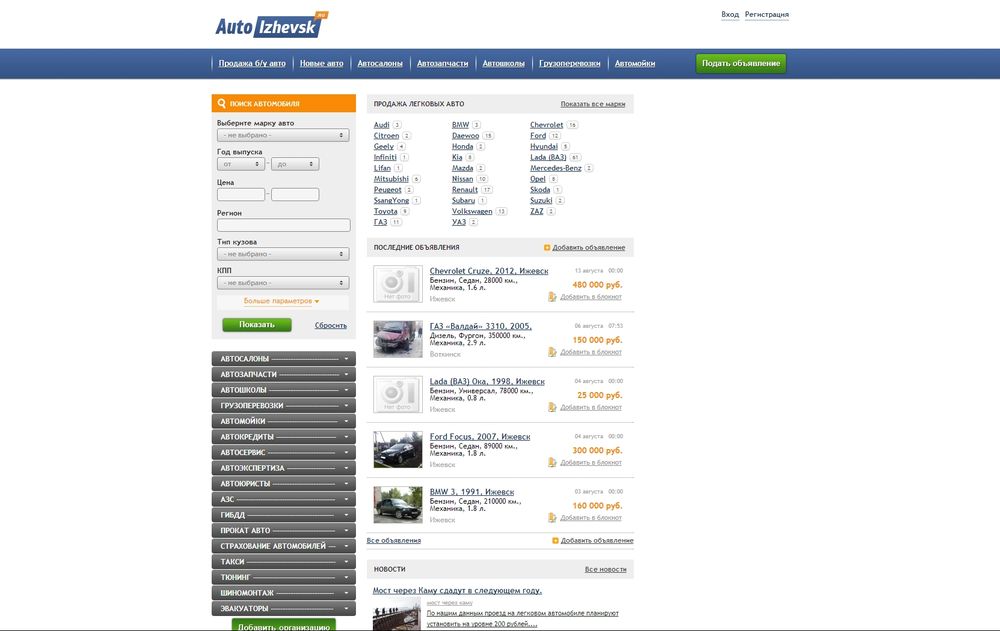Expand the АВТОКРЕДИТЫ sidebar section
This screenshot has width=1000, height=631.
pos(284,437)
